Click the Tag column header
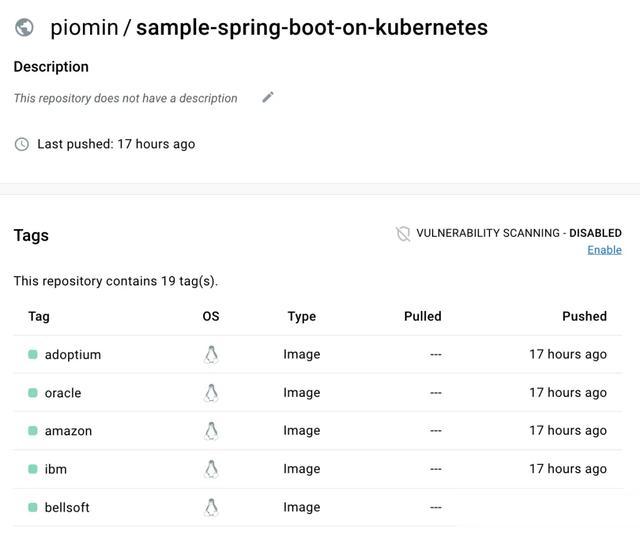This screenshot has height=536, width=640. (x=39, y=316)
